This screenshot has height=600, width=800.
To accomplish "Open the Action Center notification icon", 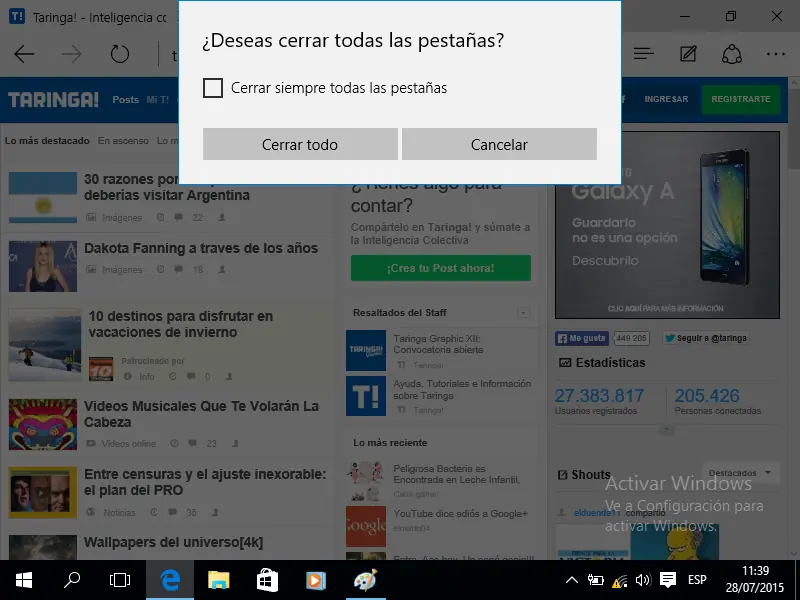I will pos(667,580).
